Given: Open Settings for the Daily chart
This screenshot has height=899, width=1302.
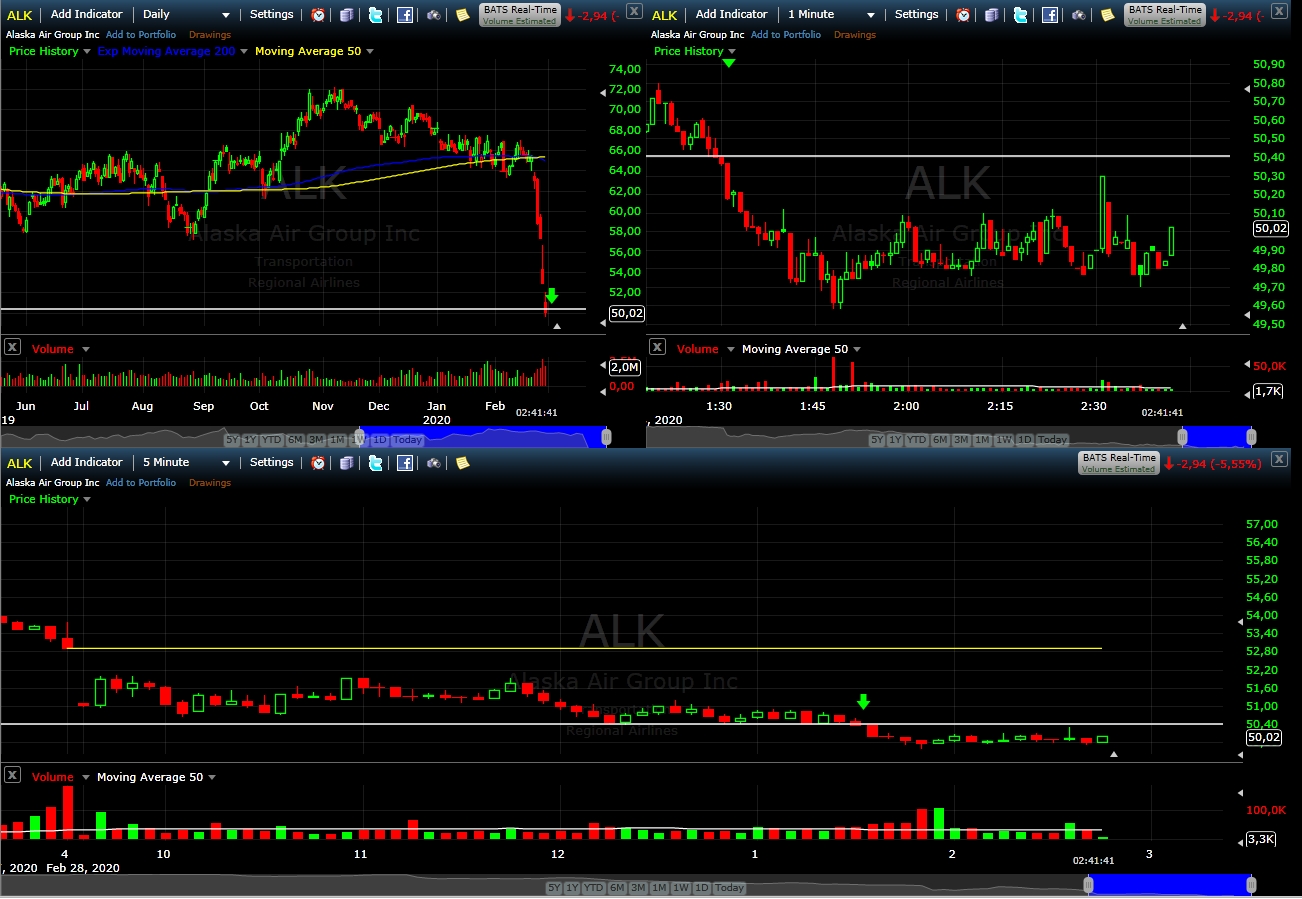Looking at the screenshot, I should [272, 15].
